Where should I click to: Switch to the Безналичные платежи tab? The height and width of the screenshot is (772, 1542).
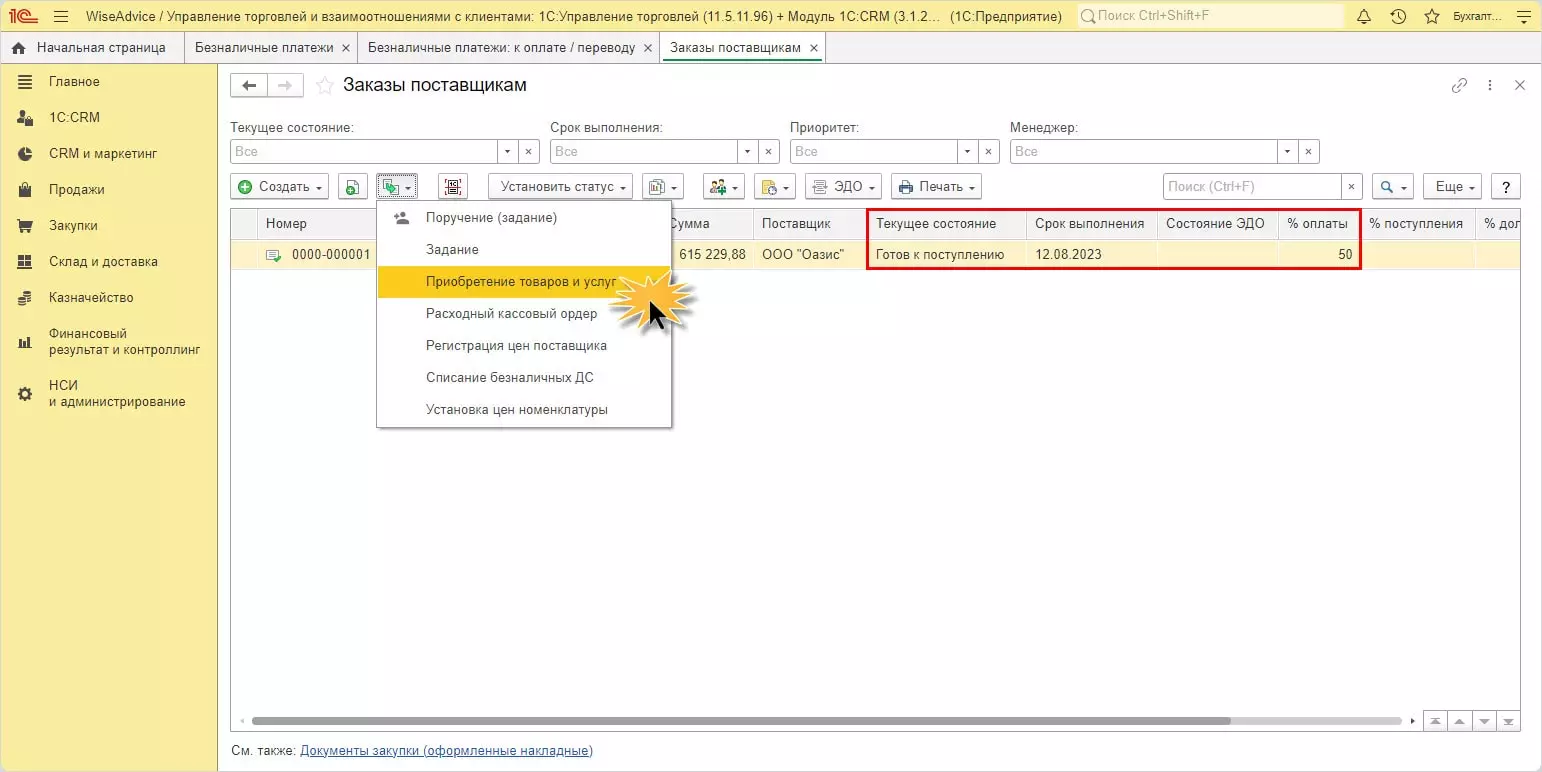263,48
